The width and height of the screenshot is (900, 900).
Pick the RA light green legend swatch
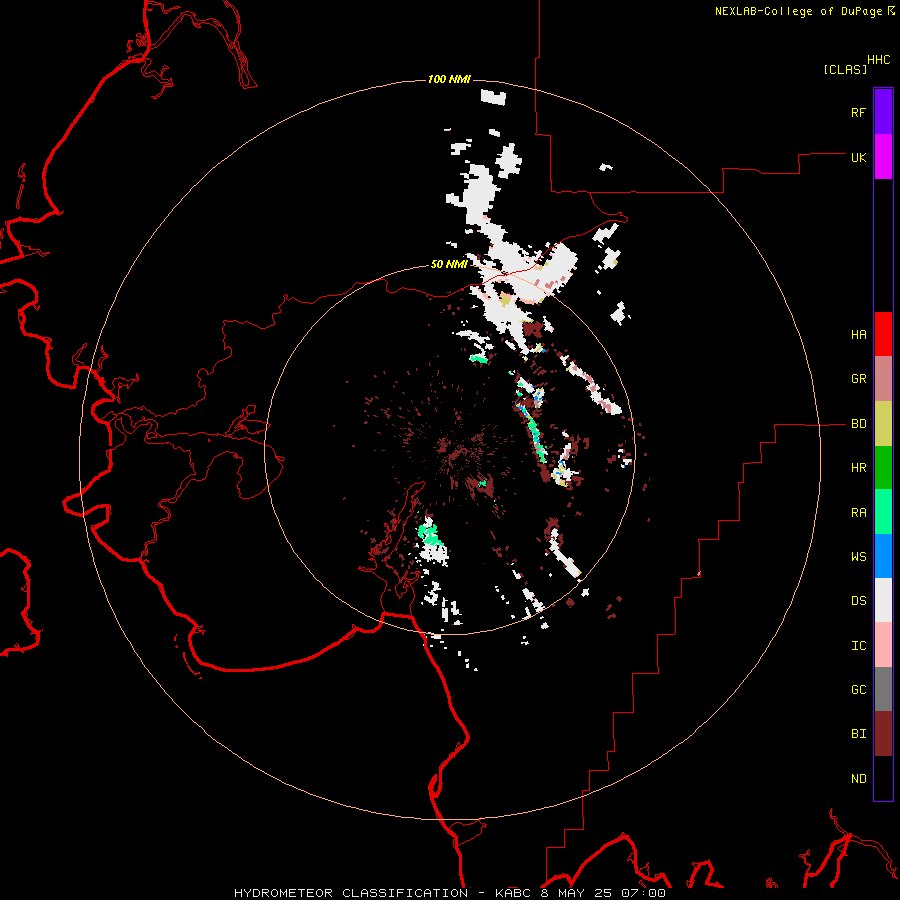[x=883, y=512]
